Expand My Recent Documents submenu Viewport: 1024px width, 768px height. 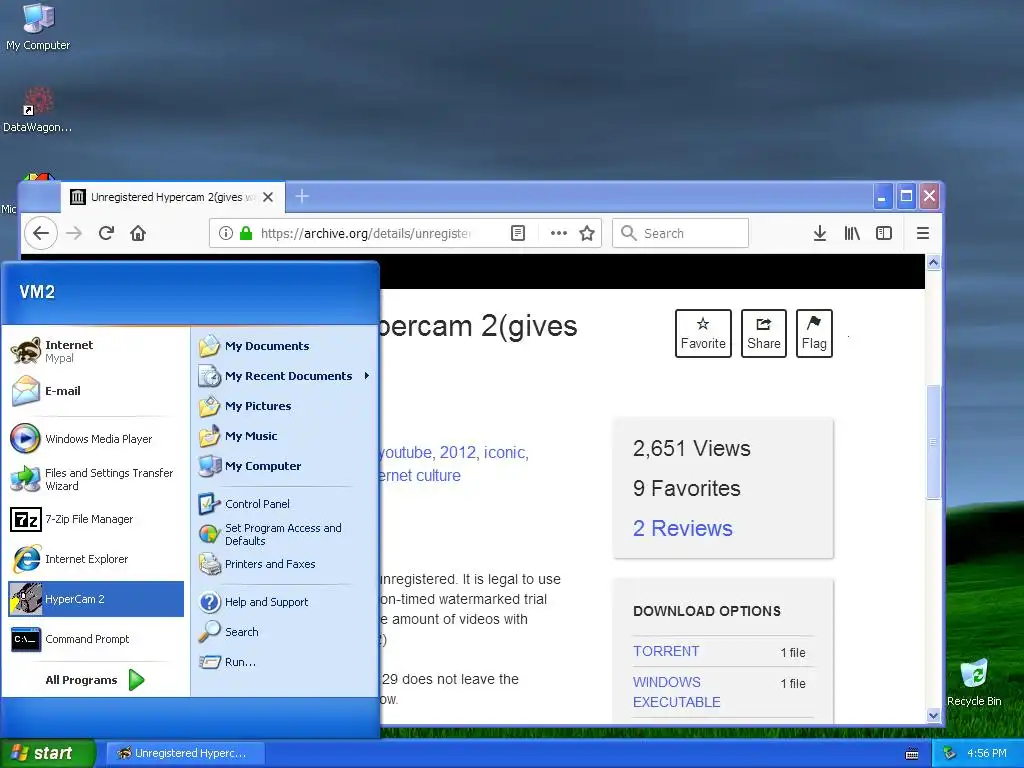click(x=284, y=376)
